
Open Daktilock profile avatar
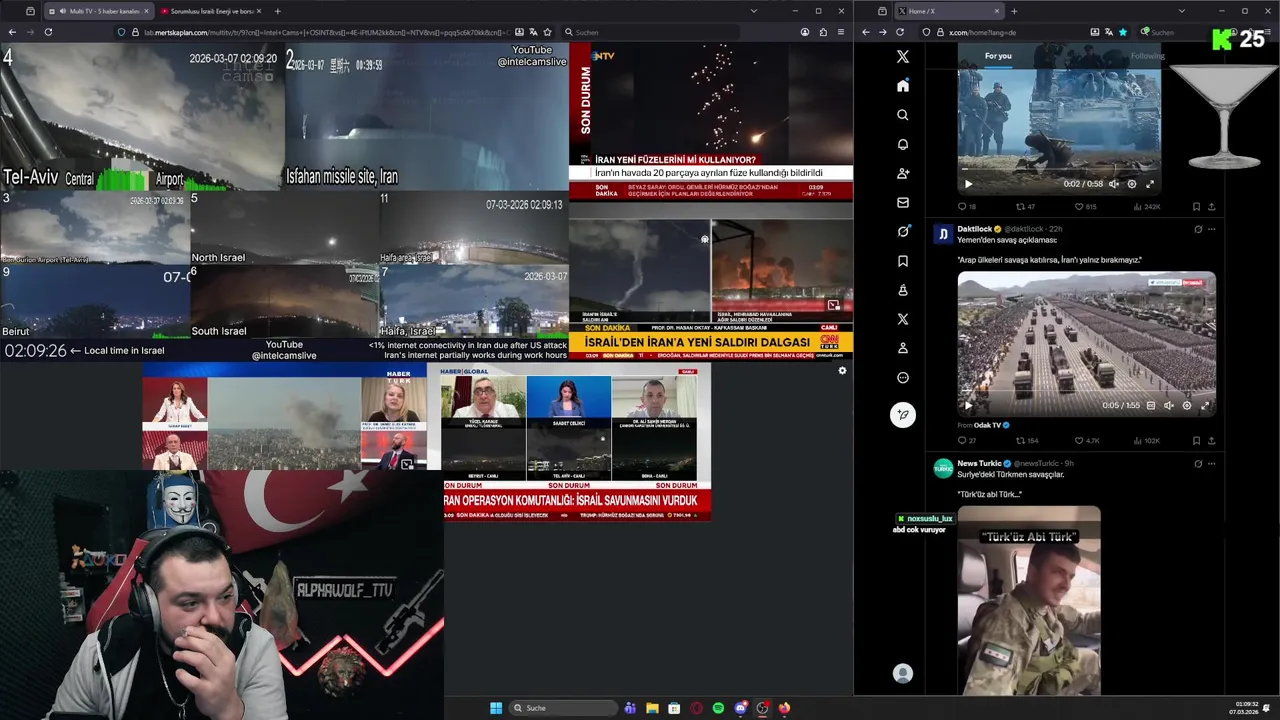tap(943, 234)
